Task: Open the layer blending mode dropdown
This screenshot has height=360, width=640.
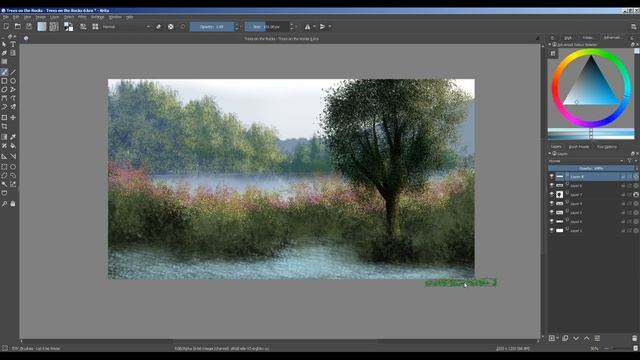Action: pos(586,161)
